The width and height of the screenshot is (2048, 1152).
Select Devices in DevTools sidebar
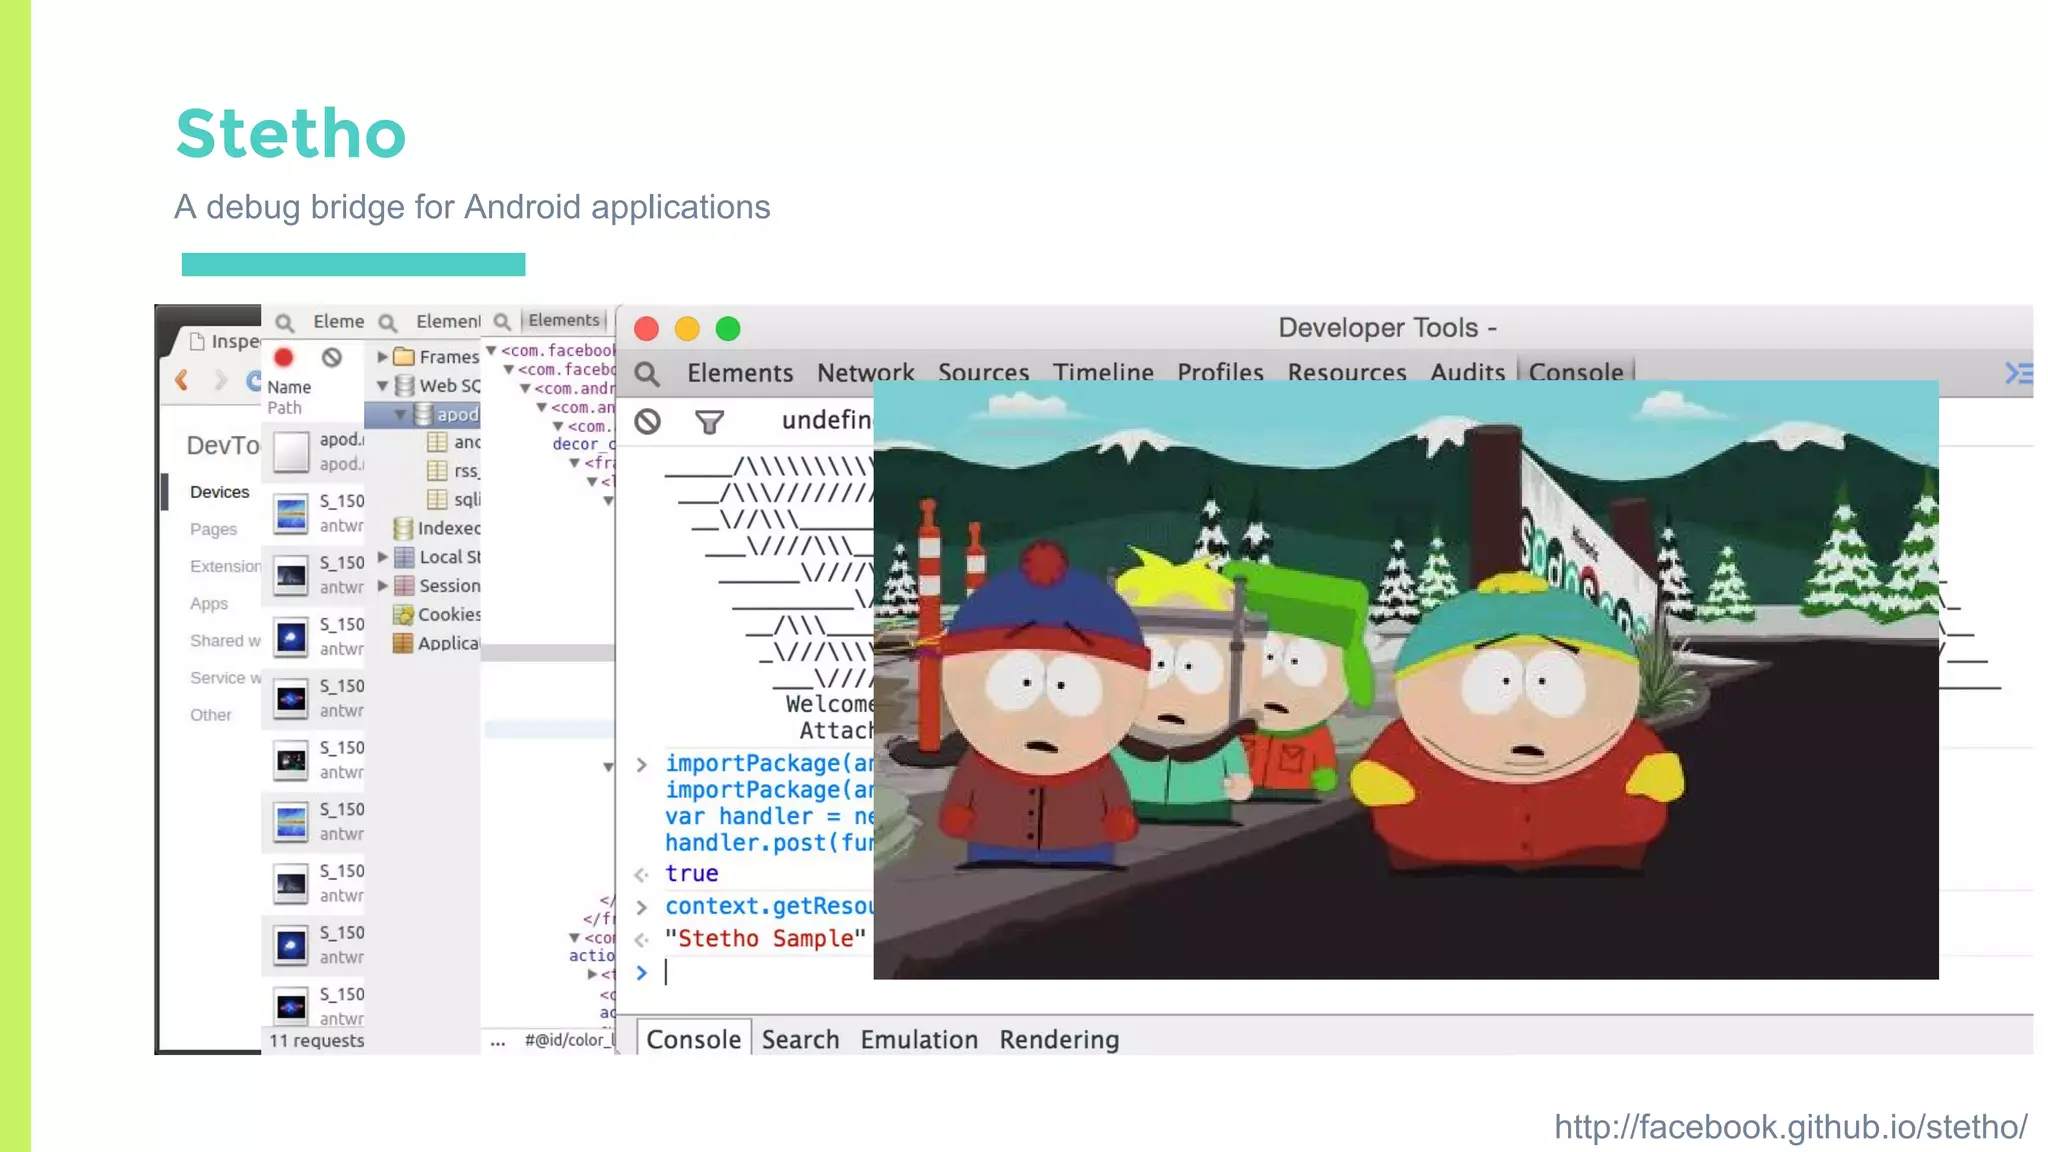coord(219,492)
